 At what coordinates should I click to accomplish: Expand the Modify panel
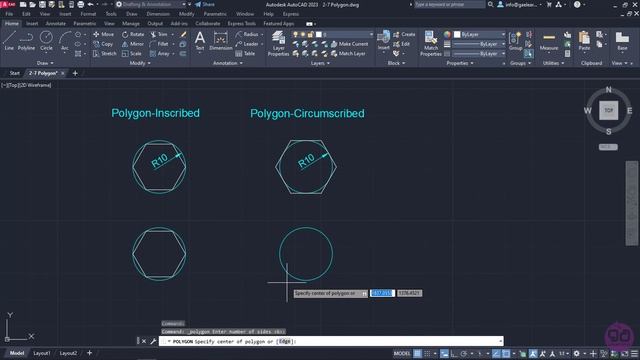(140, 63)
